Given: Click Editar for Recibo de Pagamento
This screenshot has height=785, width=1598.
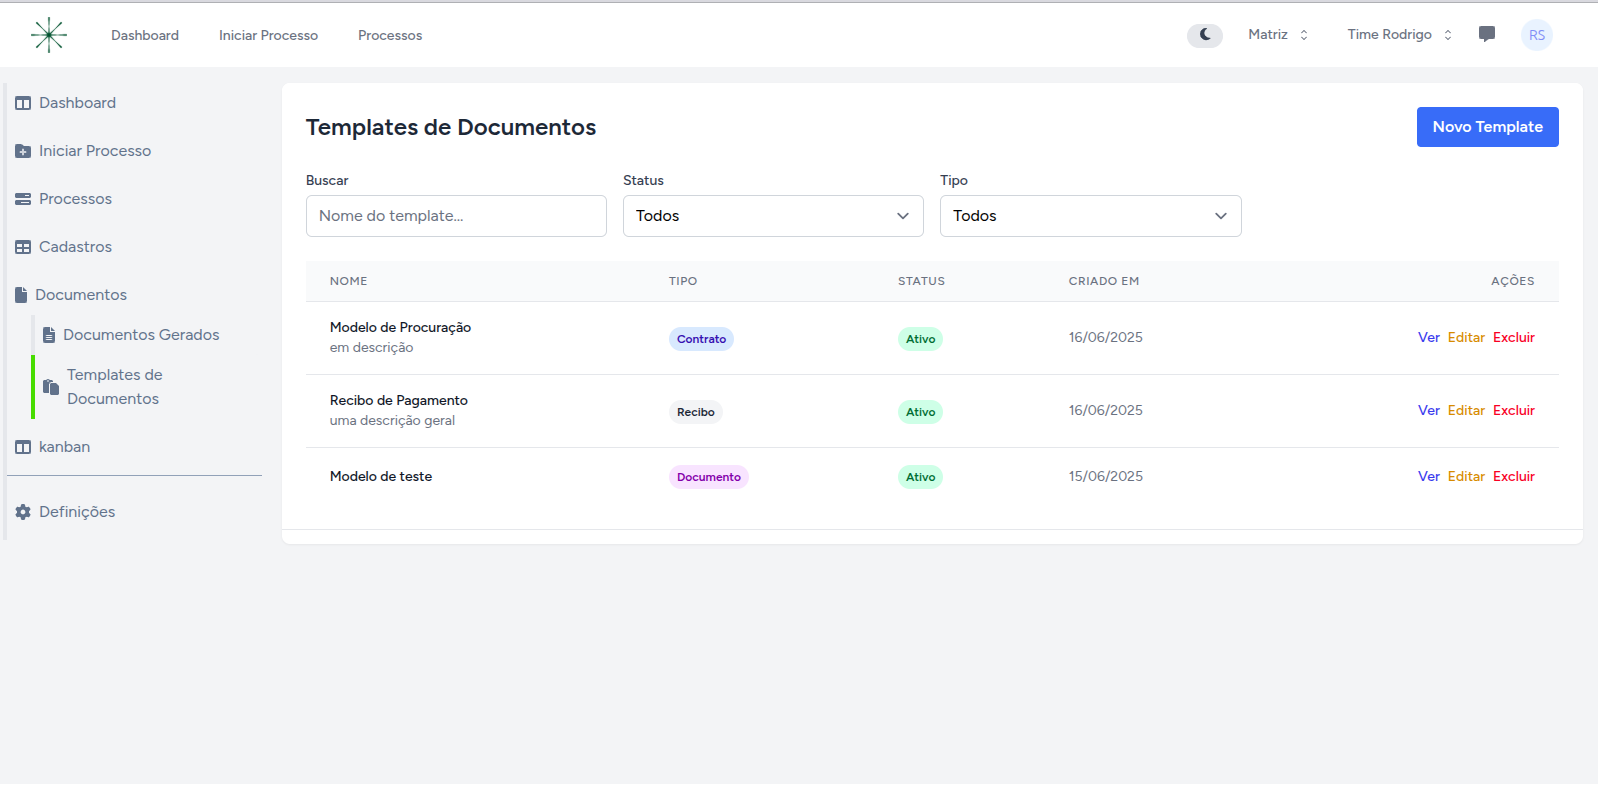Looking at the screenshot, I should click(x=1466, y=410).
